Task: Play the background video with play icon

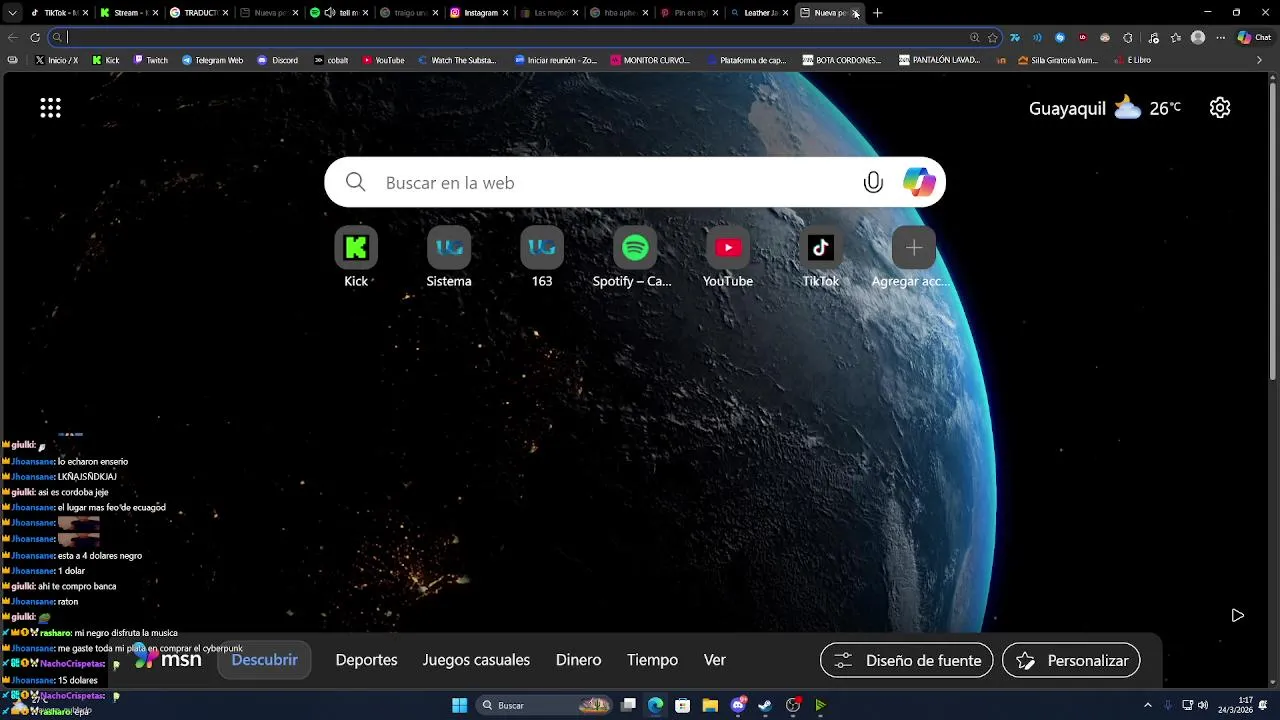Action: coord(1237,615)
